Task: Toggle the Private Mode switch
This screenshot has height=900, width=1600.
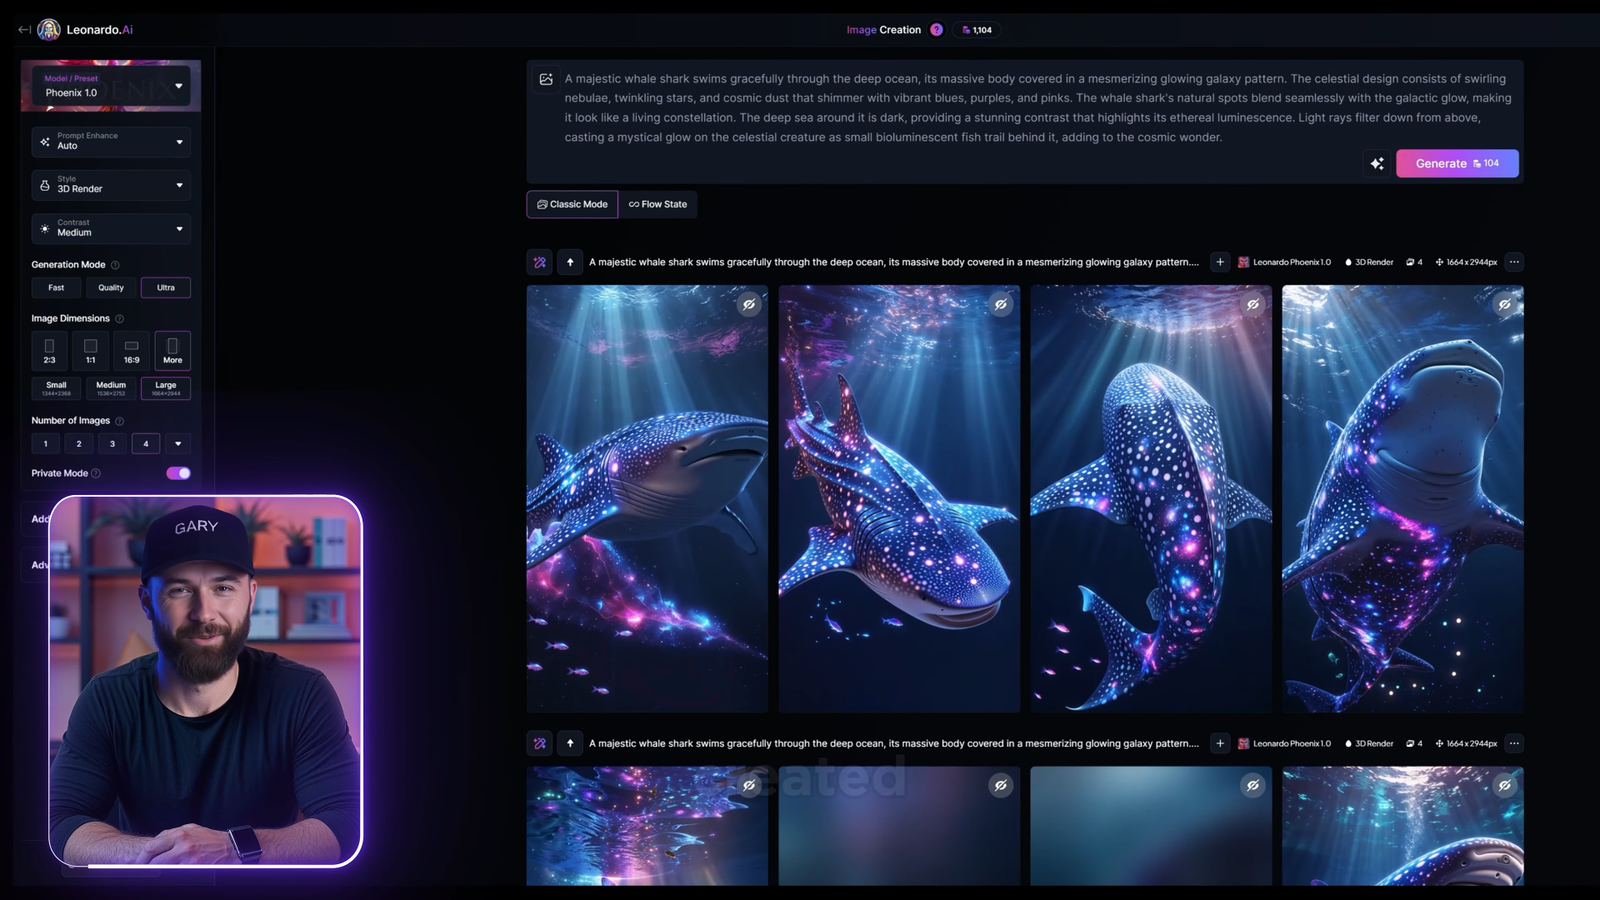Action: coord(178,473)
